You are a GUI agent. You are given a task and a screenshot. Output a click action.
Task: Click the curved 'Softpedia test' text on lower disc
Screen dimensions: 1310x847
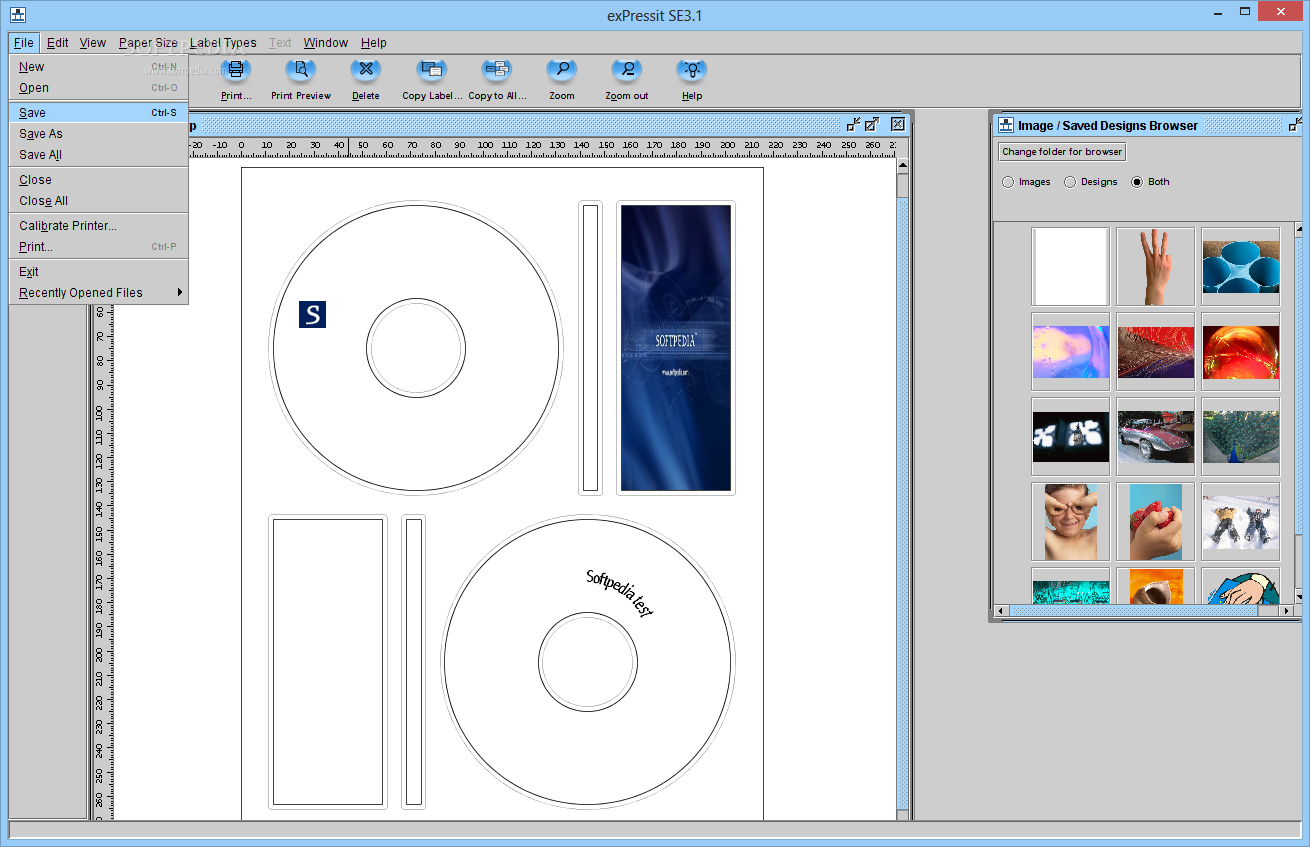point(620,593)
